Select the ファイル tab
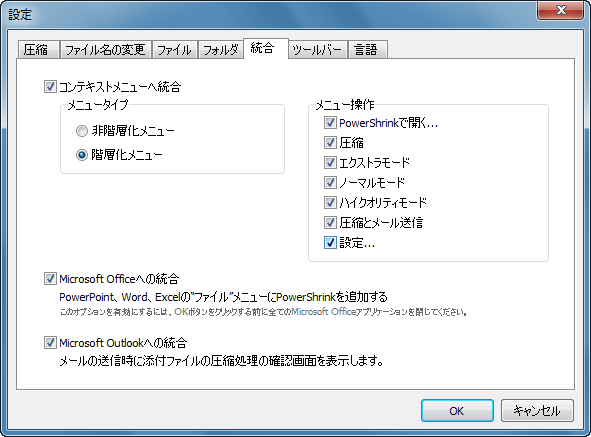 (175, 50)
